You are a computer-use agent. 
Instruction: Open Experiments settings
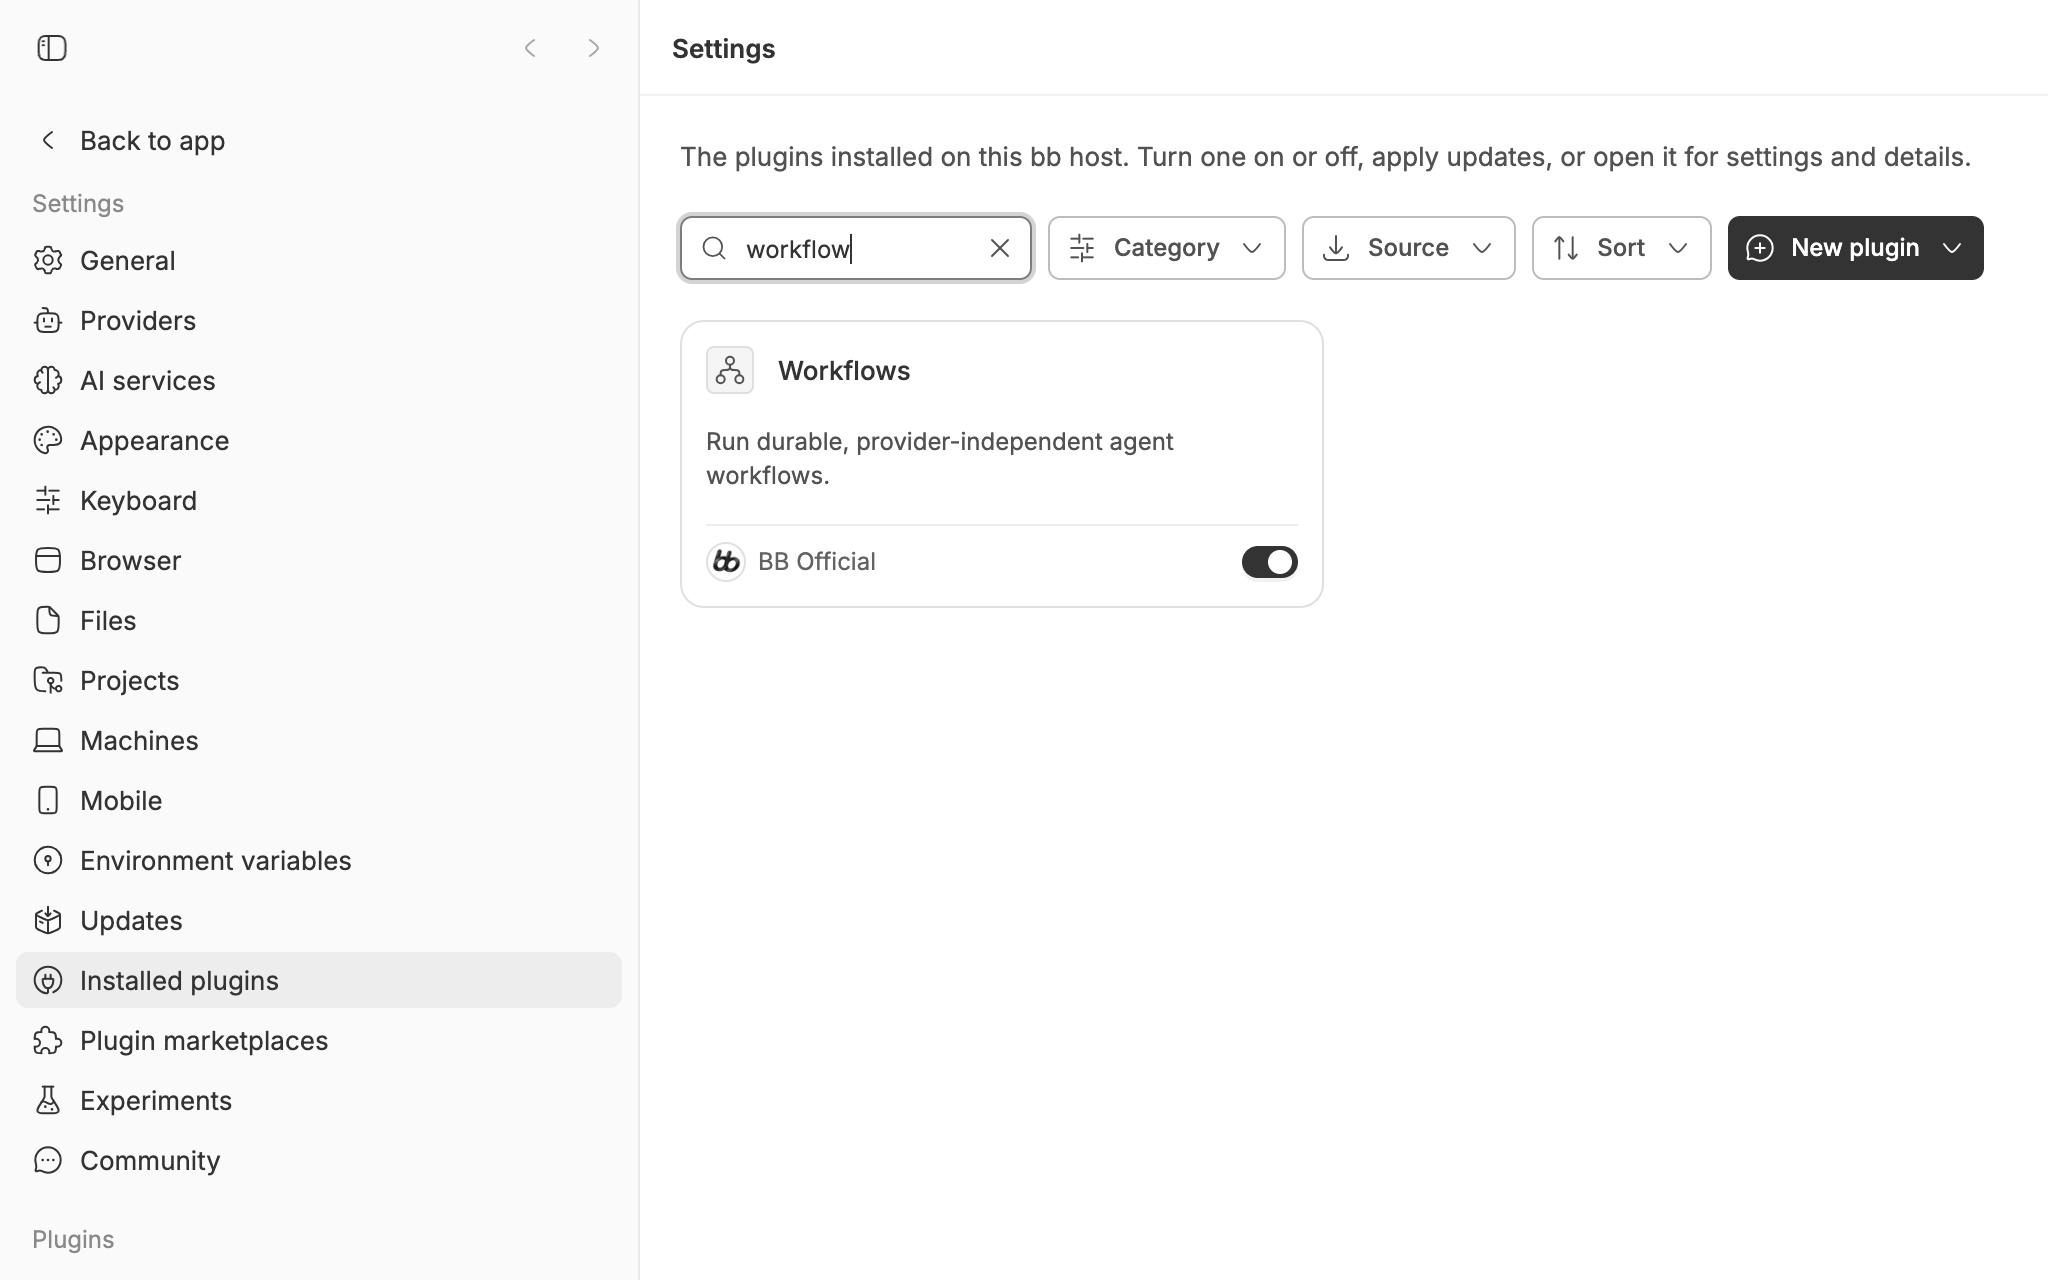point(319,1100)
